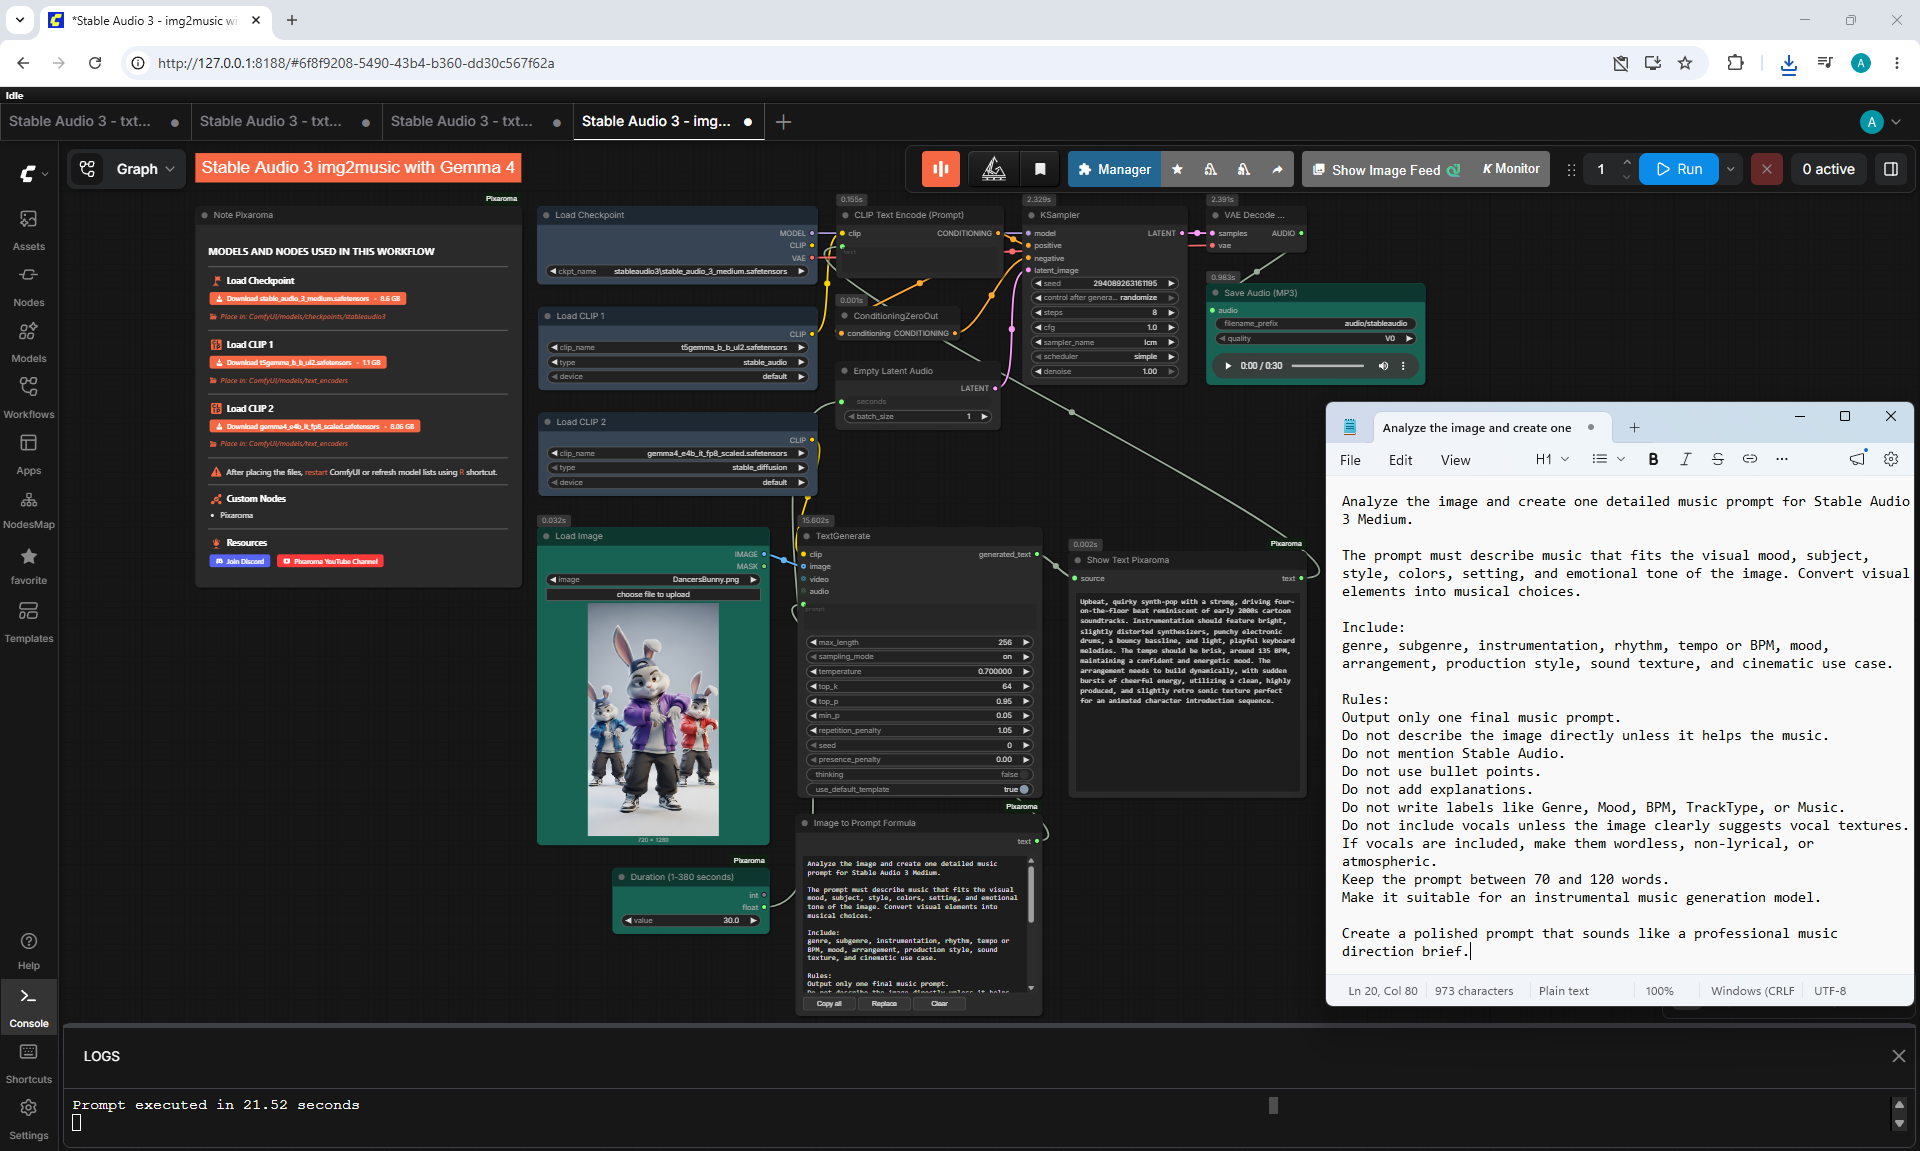Viewport: 1920px width, 1151px height.
Task: Open keyboard Shortcuts panel
Action: [28, 1064]
